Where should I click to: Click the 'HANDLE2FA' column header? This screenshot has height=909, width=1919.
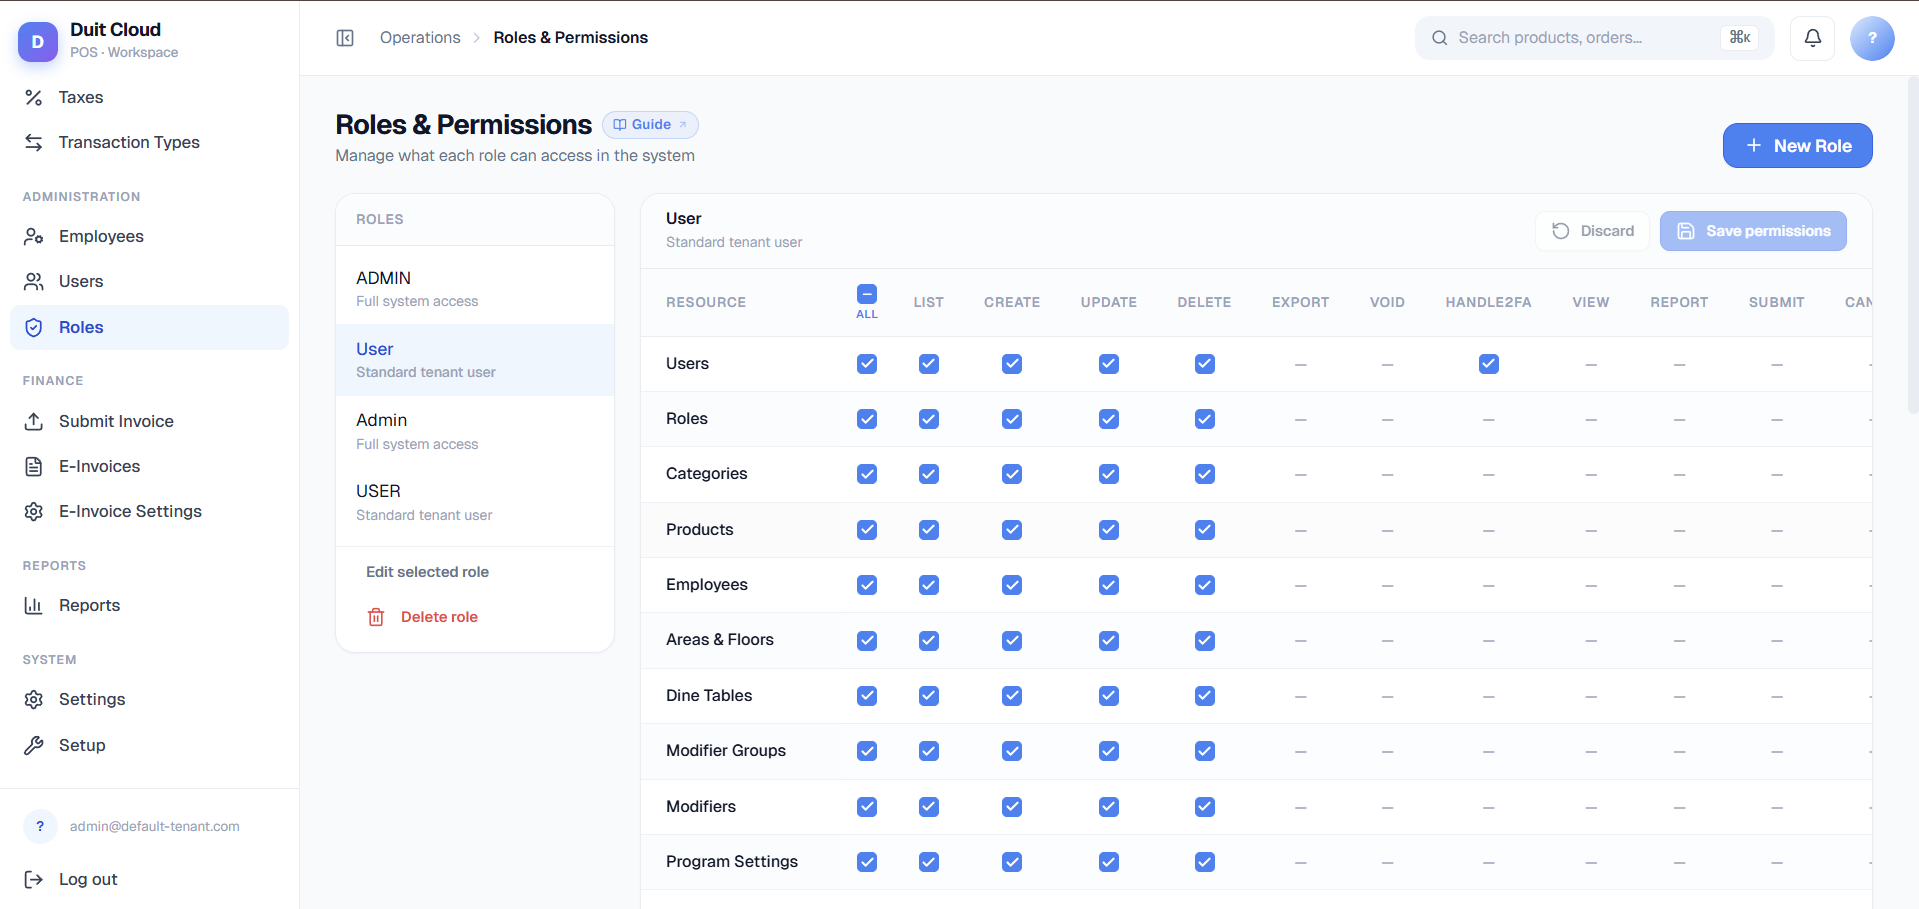point(1488,302)
